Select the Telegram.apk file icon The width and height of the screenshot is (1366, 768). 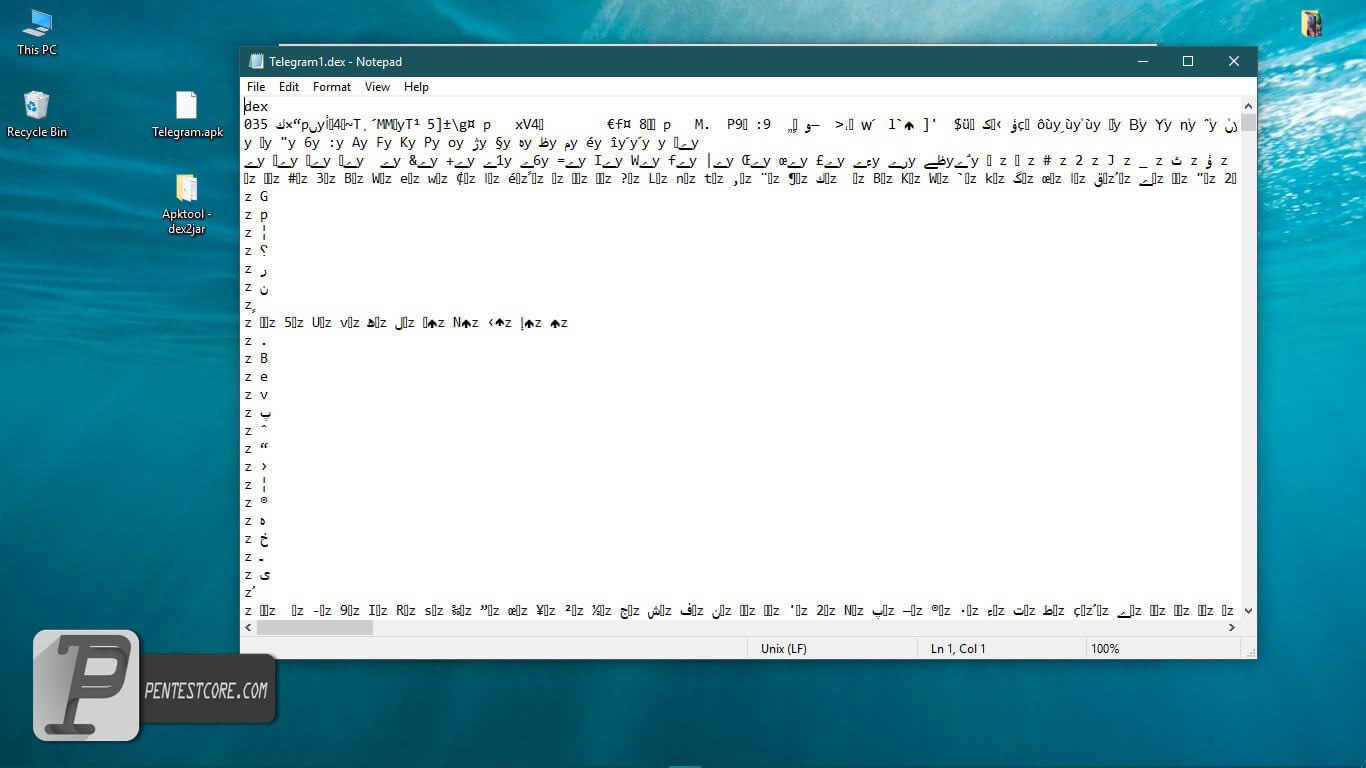(x=187, y=114)
